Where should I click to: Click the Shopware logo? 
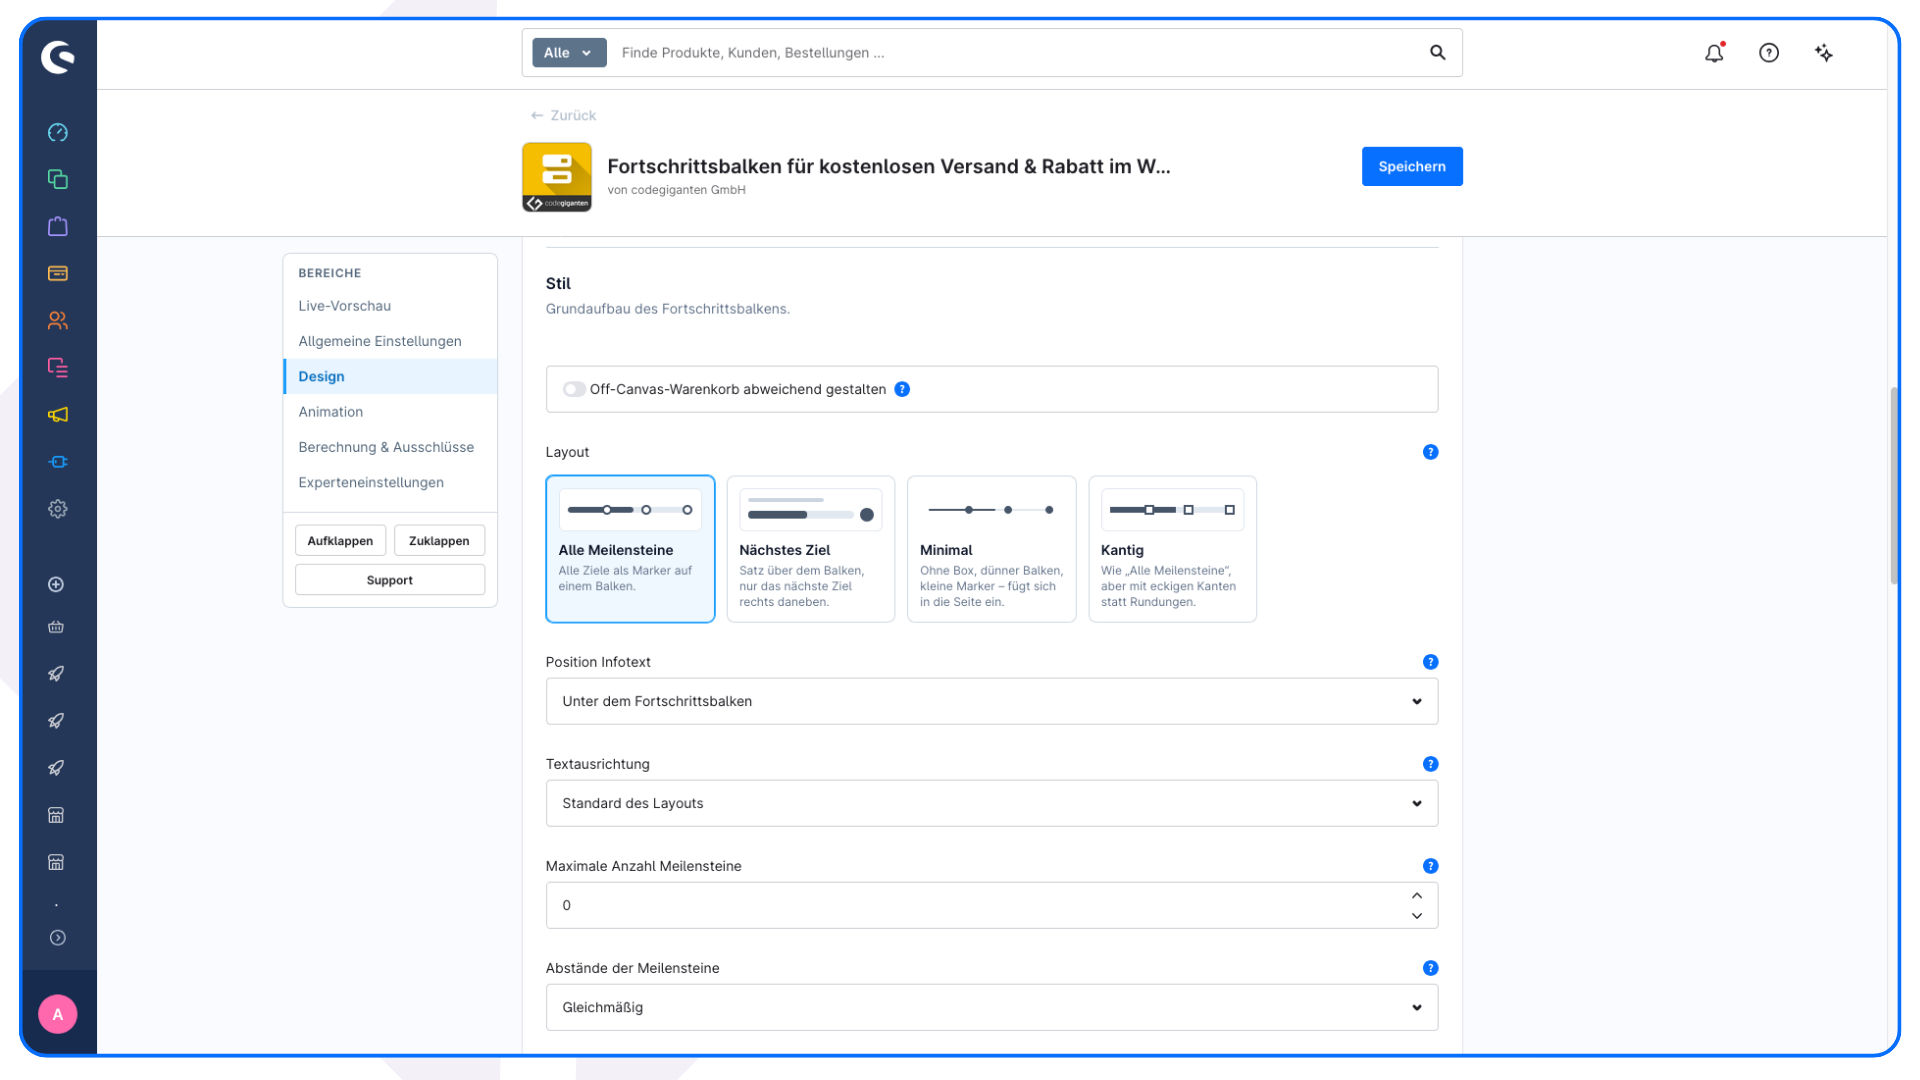58,57
